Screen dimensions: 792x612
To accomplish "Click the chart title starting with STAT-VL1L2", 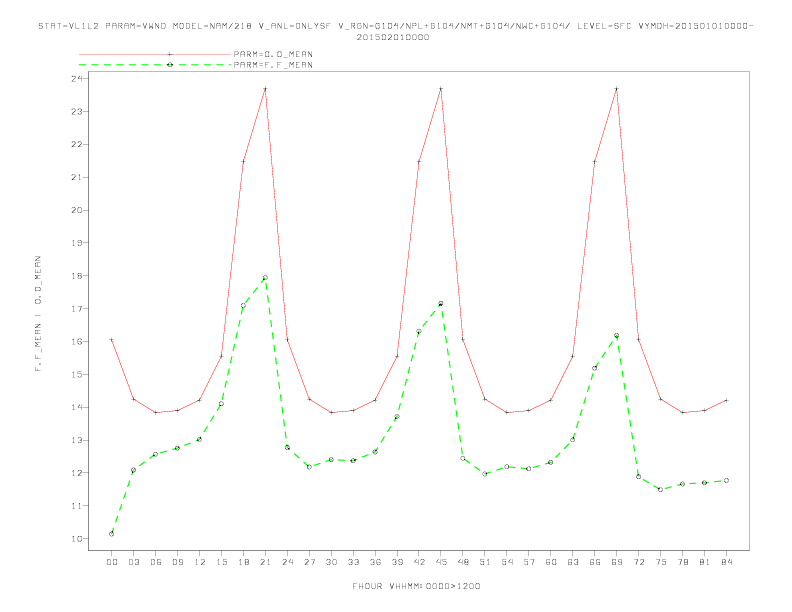I will [x=395, y=31].
